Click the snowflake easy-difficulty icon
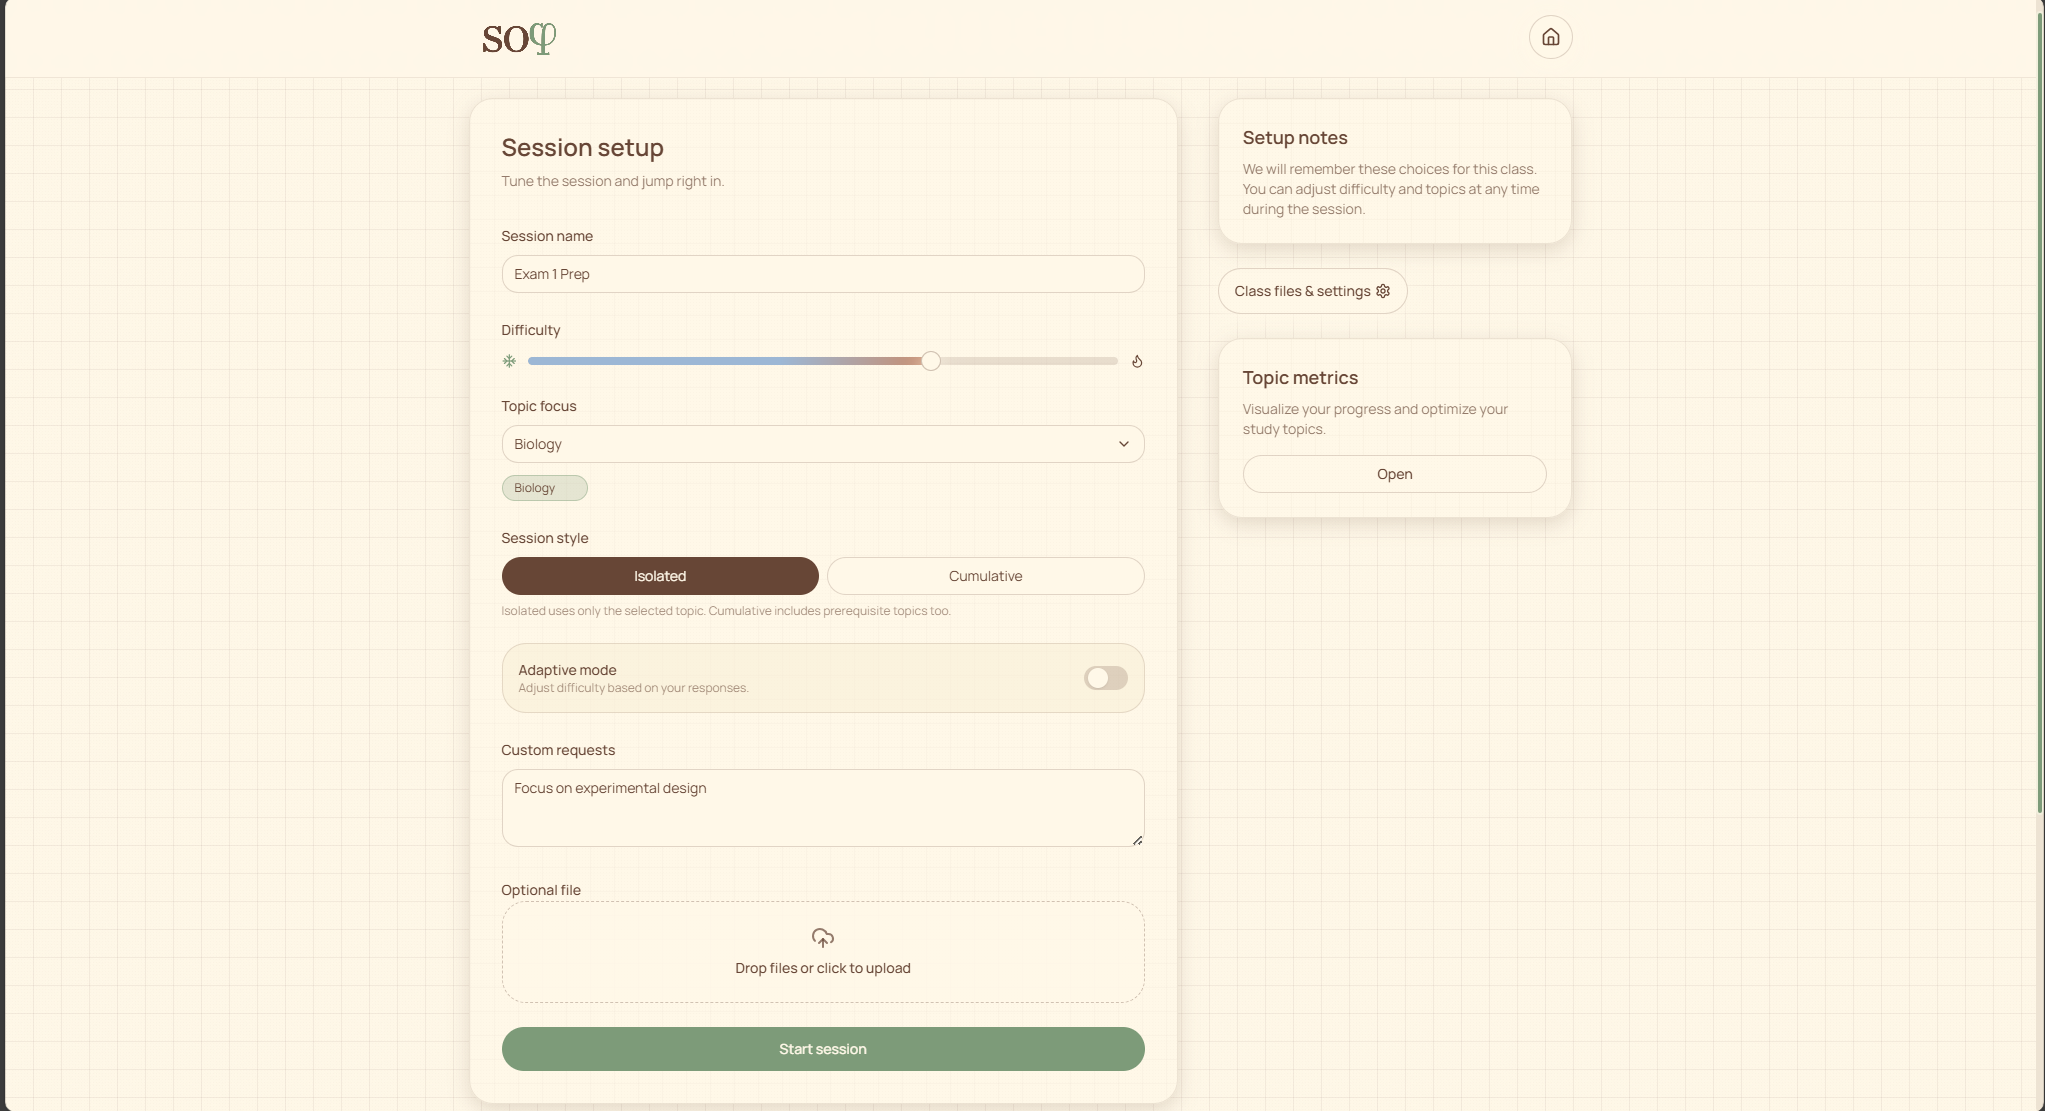 tap(509, 361)
